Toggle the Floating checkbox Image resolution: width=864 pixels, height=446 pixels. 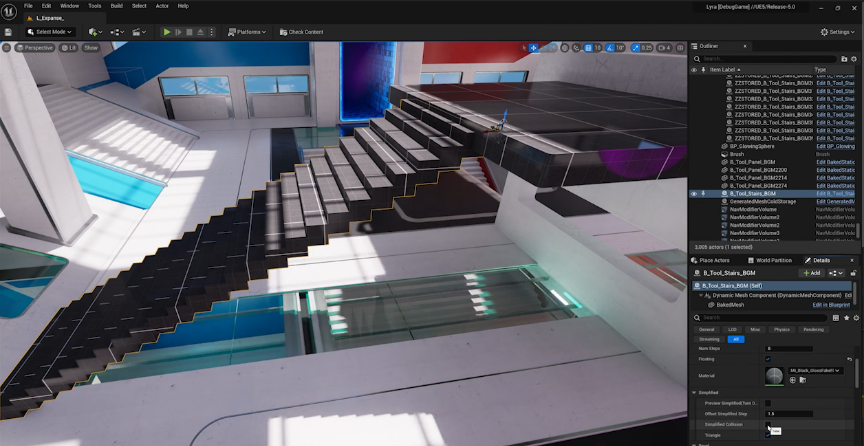pyautogui.click(x=768, y=359)
